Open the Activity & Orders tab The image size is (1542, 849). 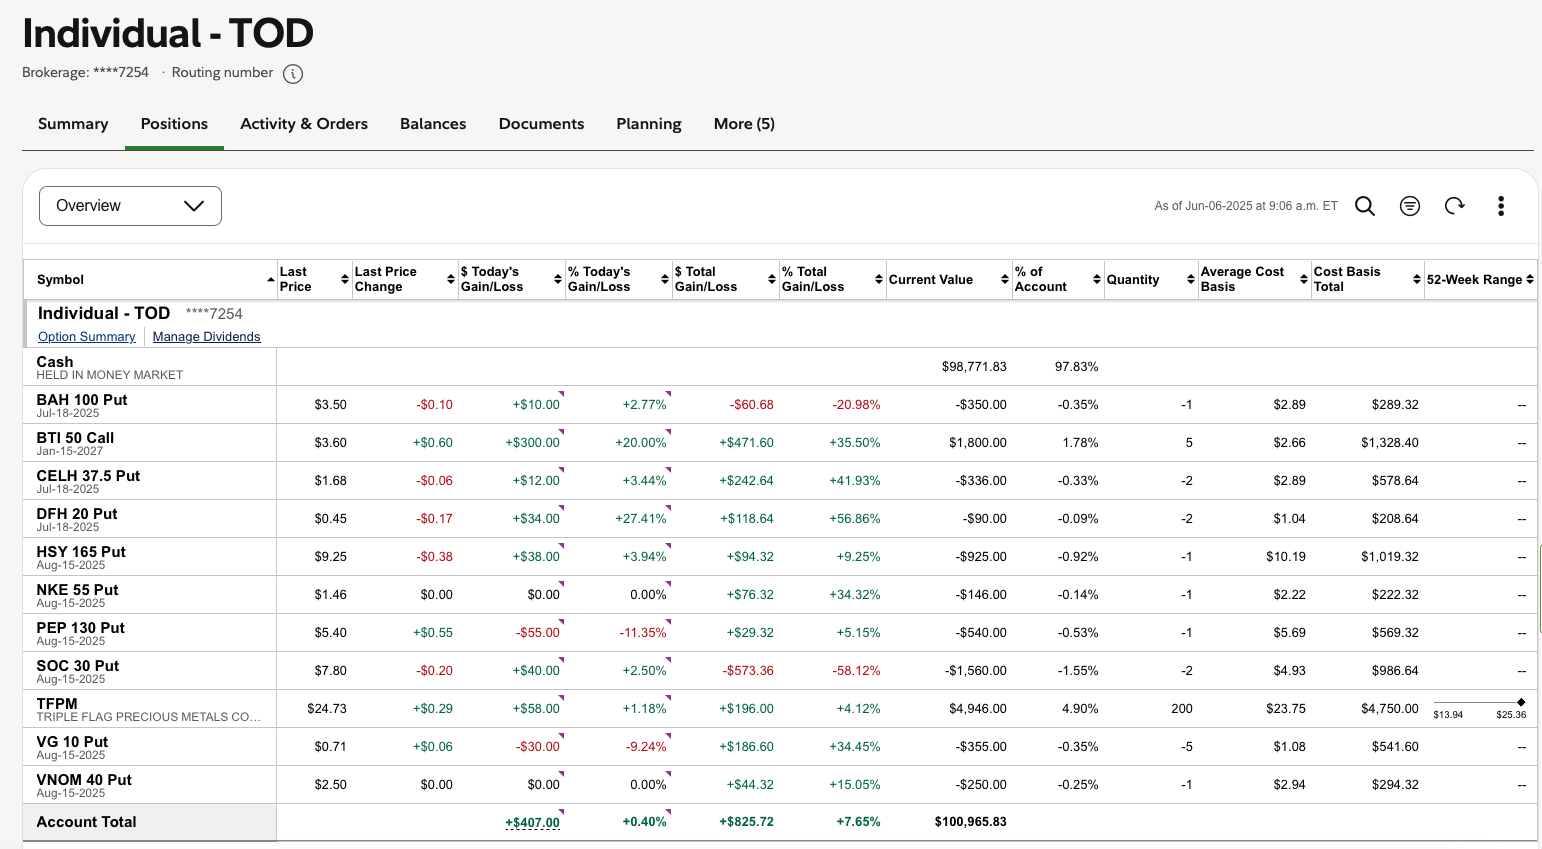click(x=304, y=124)
